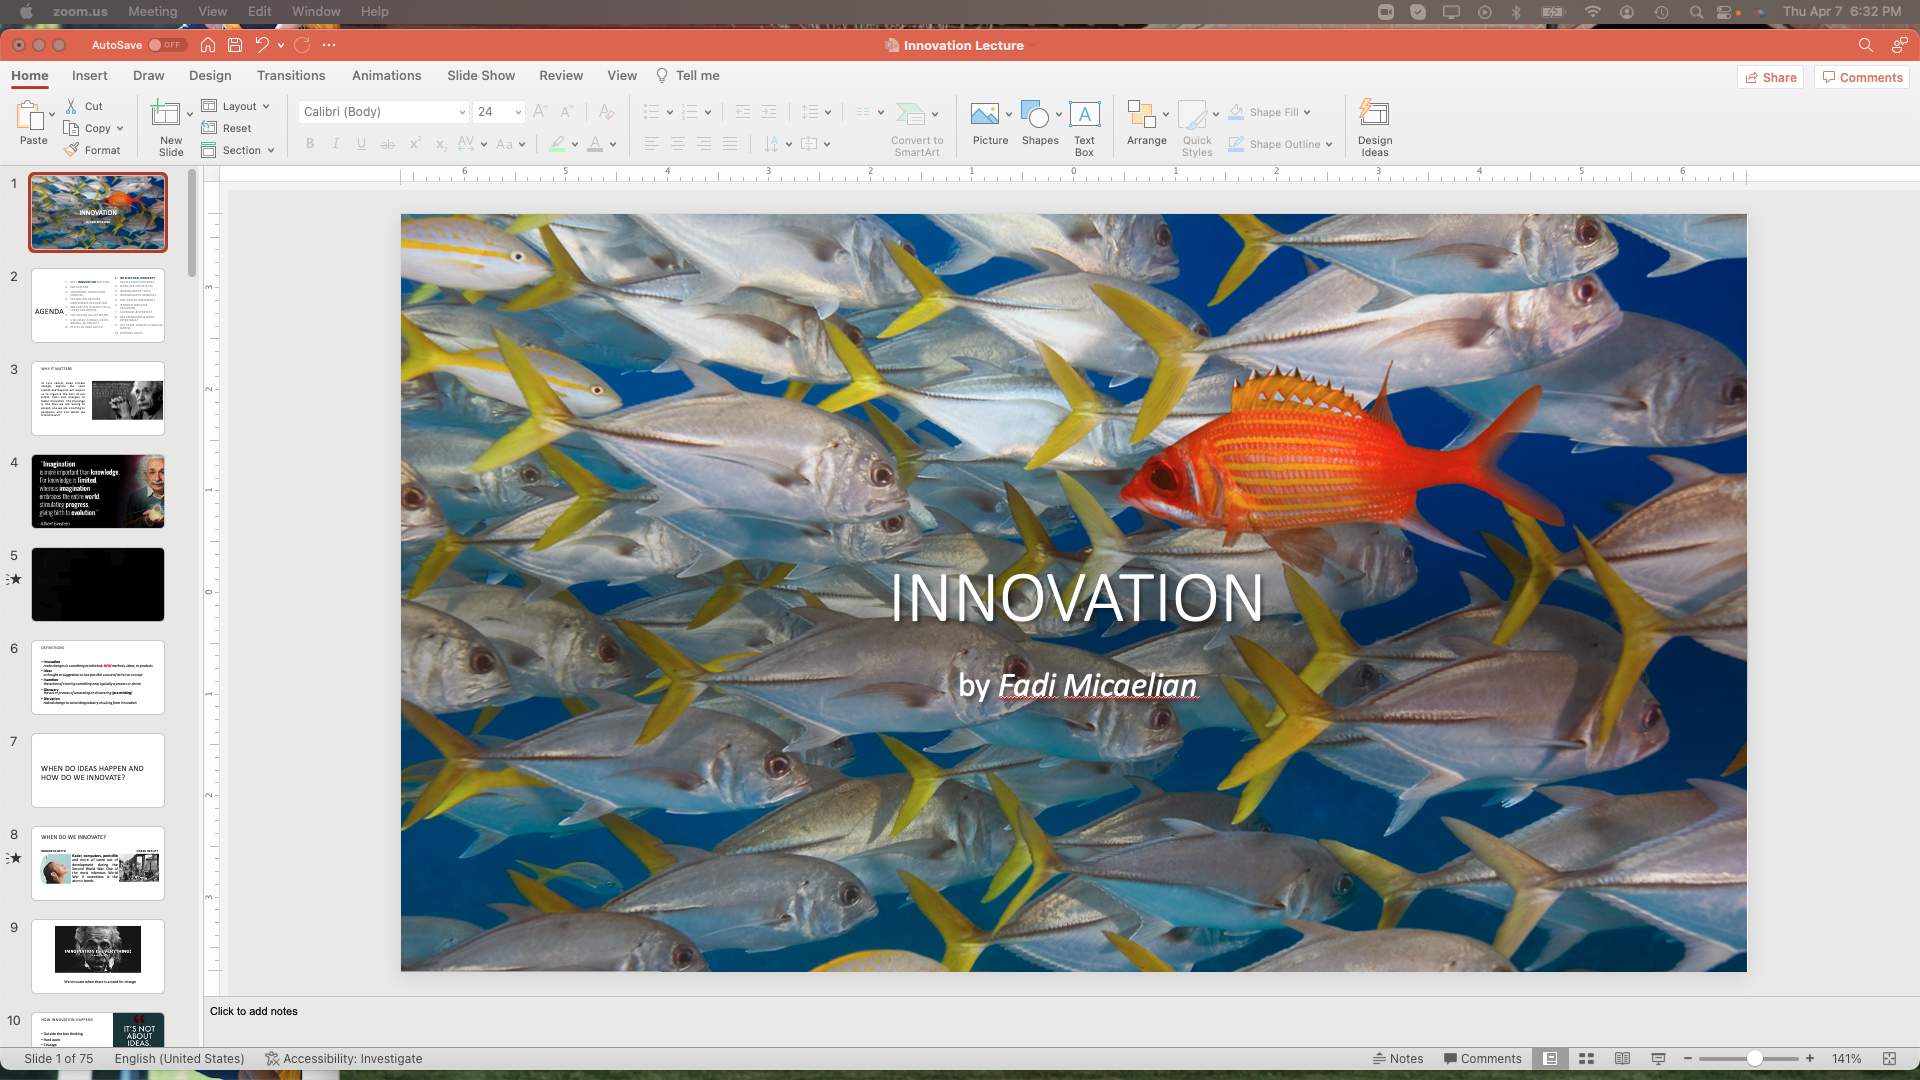1920x1080 pixels.
Task: Switch to Slide Sorter view icon
Action: [x=1586, y=1059]
